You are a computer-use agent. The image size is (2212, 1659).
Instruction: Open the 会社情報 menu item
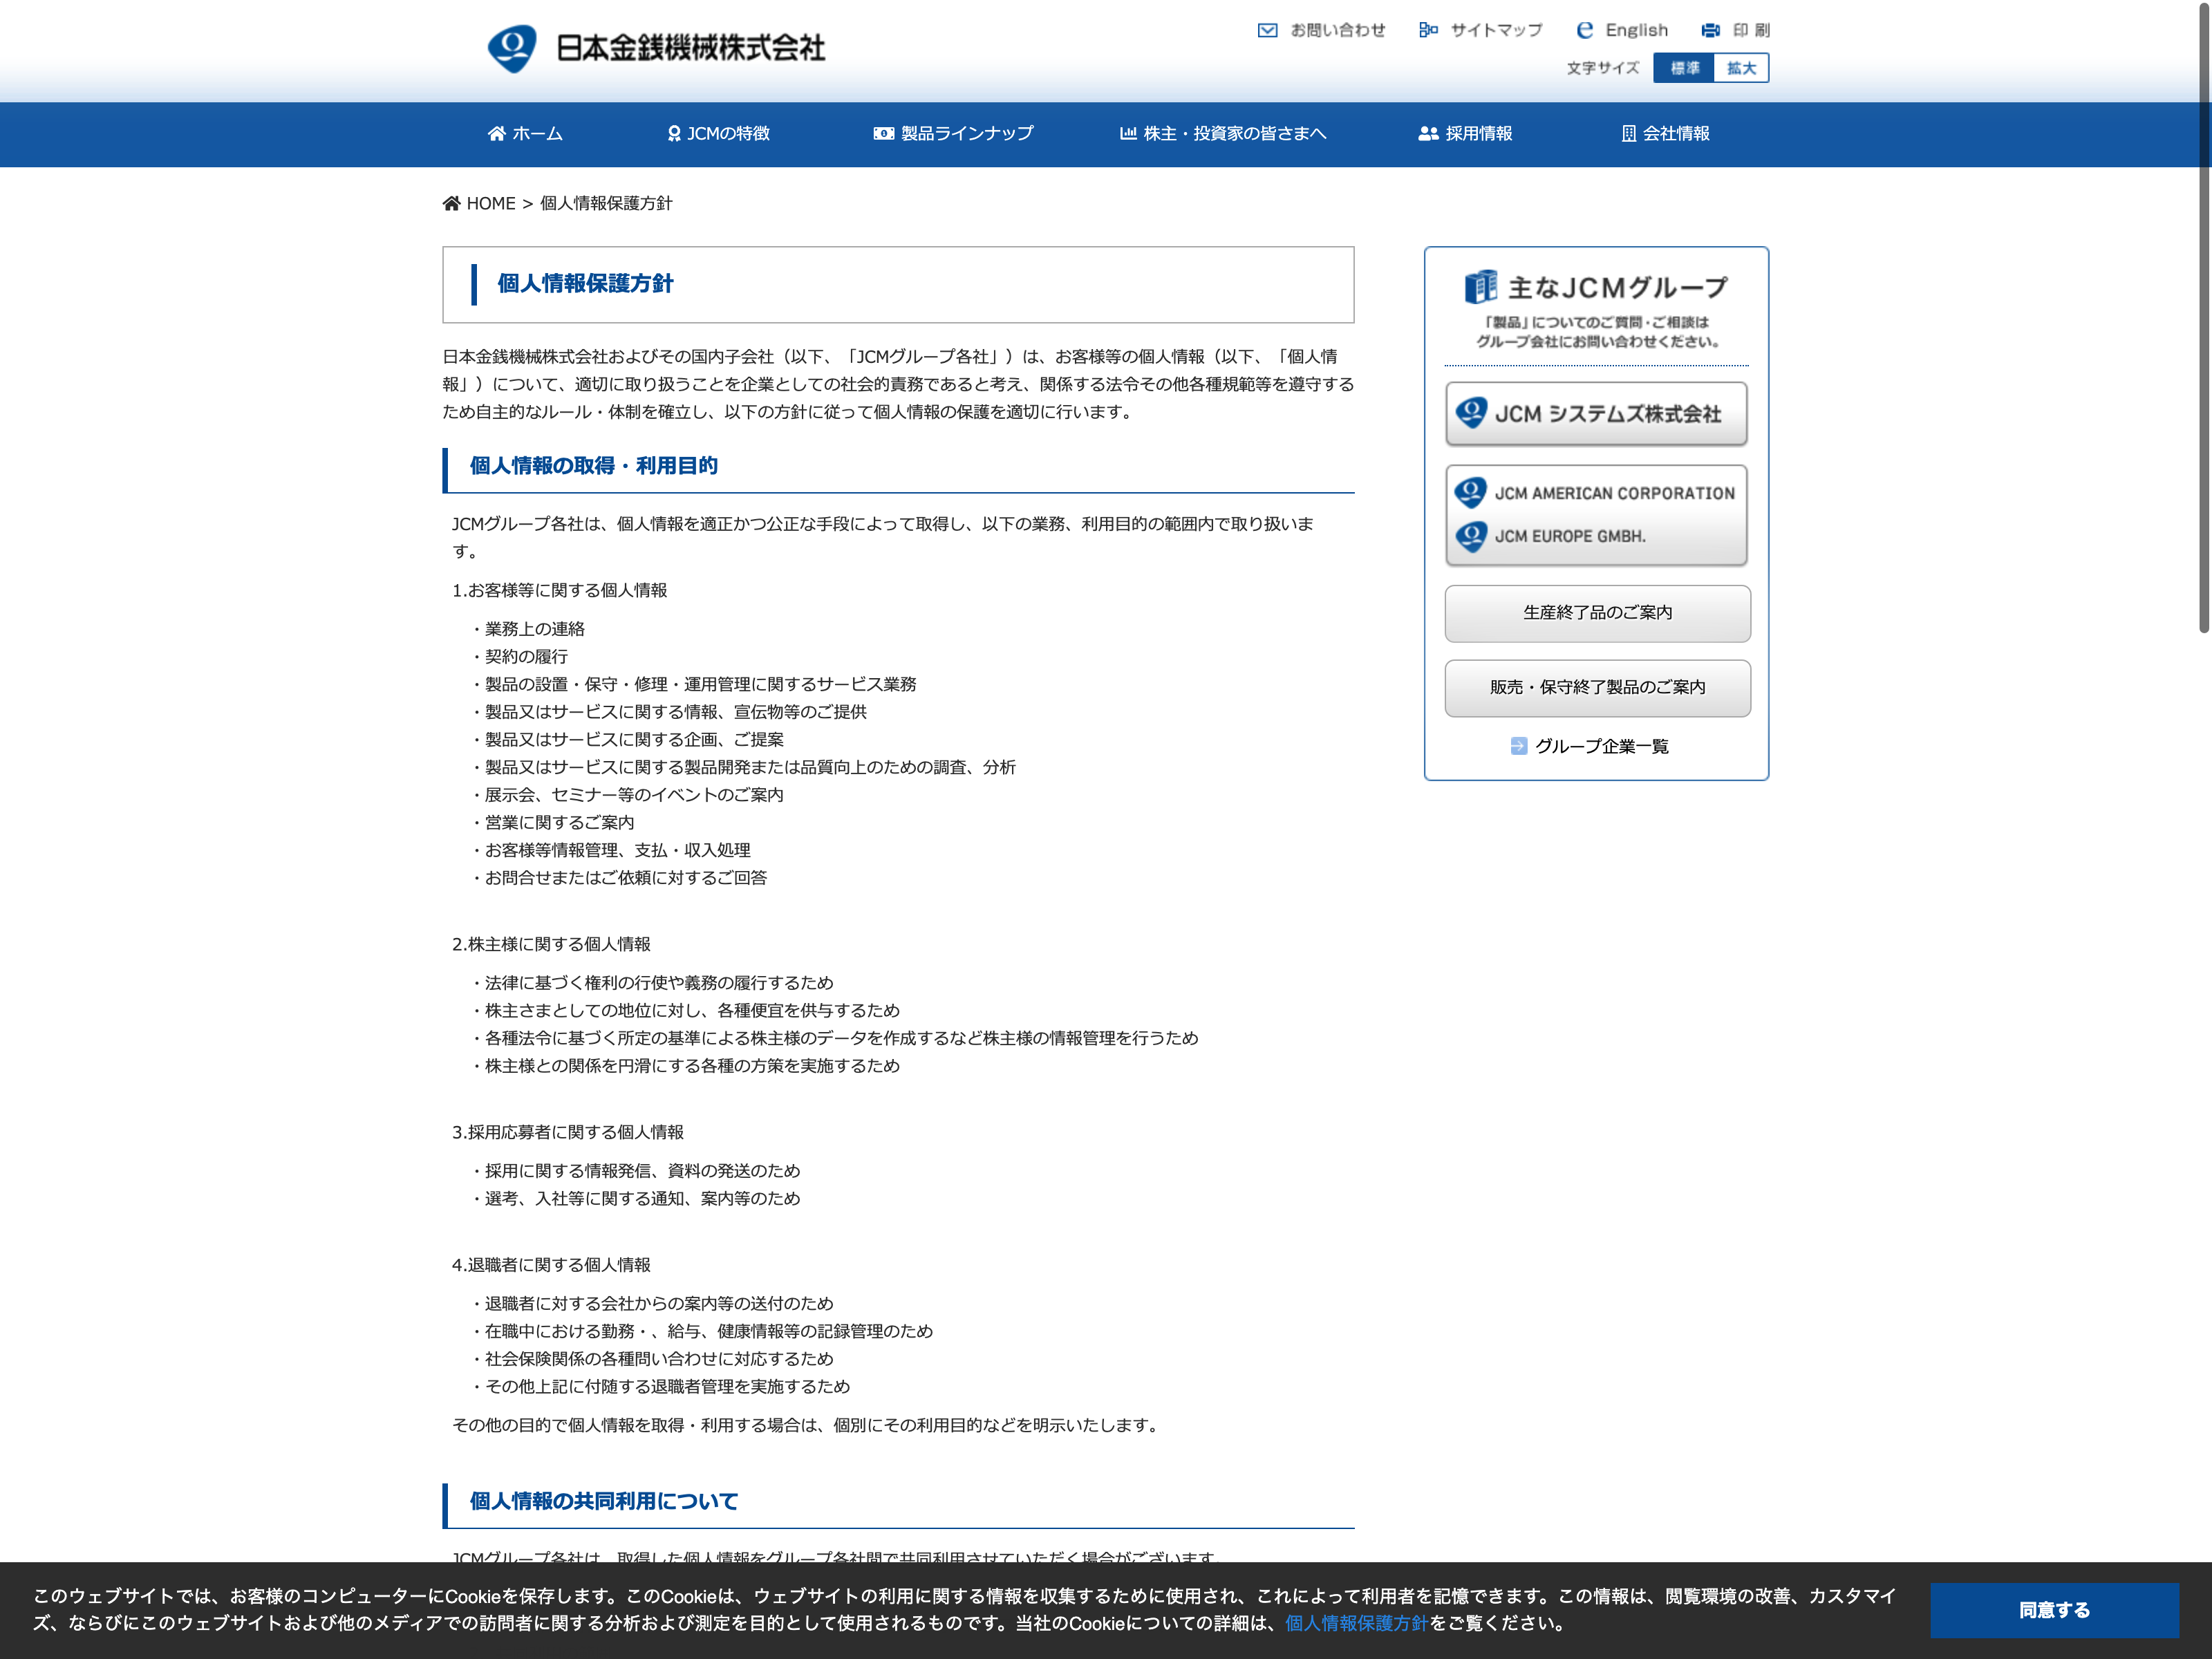1665,134
